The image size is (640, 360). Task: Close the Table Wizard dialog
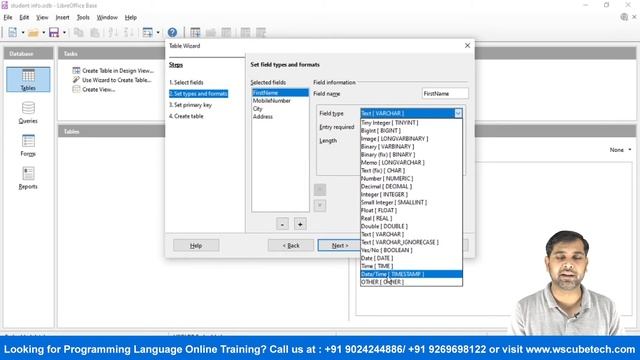tap(467, 46)
